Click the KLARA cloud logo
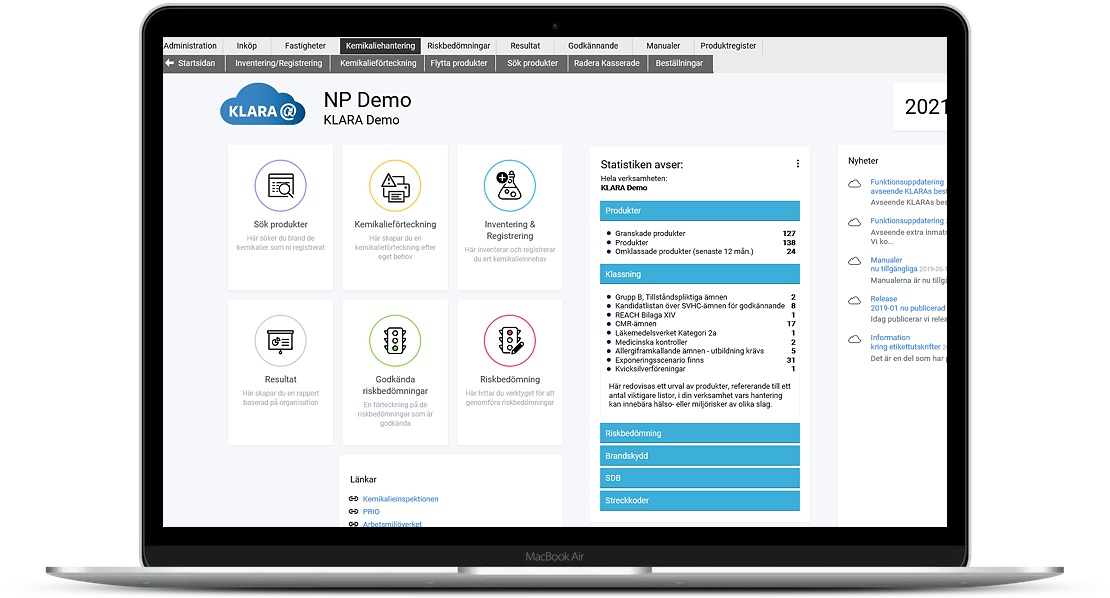The height and width of the screenshot is (598, 1110). (263, 105)
